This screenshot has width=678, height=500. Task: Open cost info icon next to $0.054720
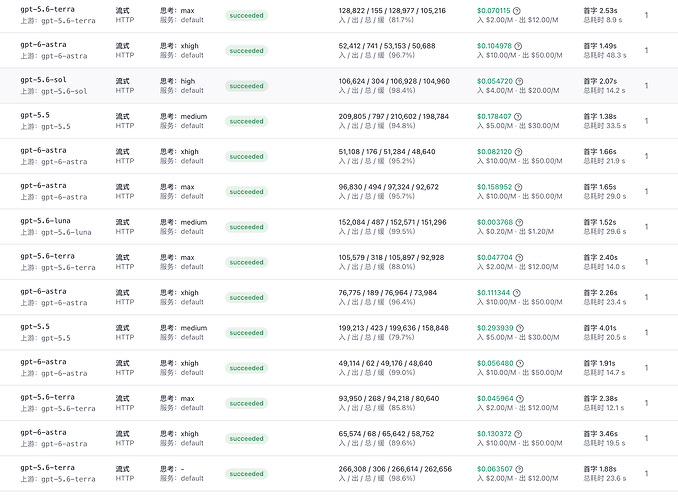point(519,81)
